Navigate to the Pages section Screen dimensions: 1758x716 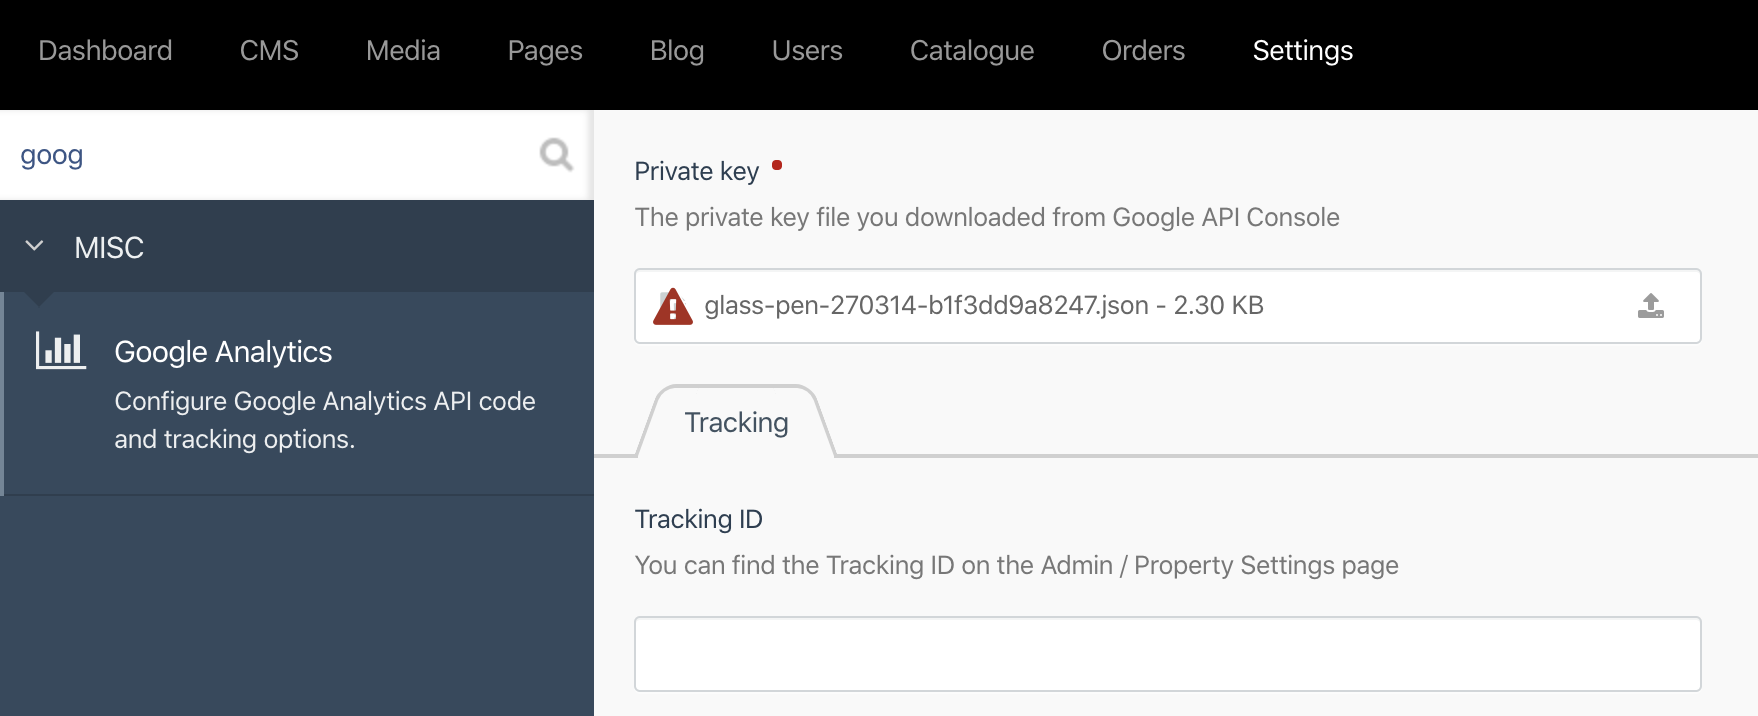(545, 50)
